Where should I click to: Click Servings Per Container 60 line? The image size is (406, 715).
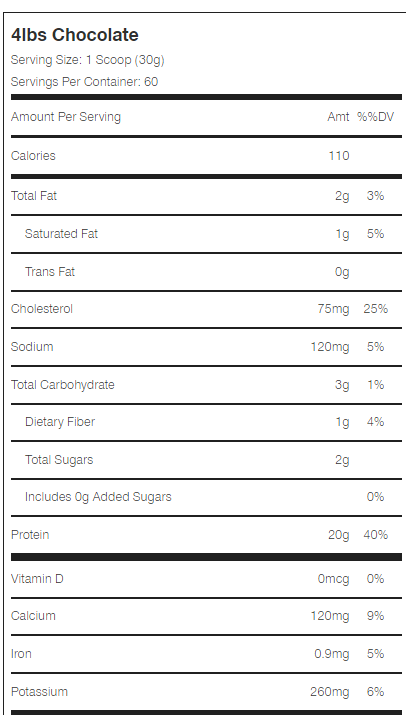point(84,82)
